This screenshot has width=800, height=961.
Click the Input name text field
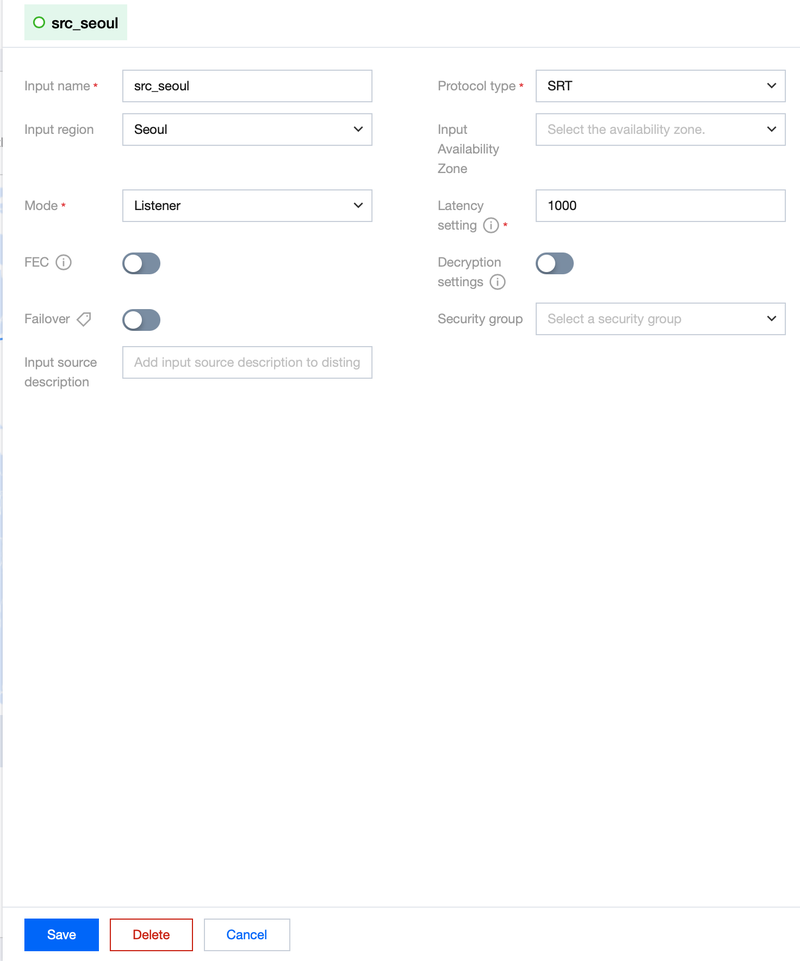click(247, 86)
